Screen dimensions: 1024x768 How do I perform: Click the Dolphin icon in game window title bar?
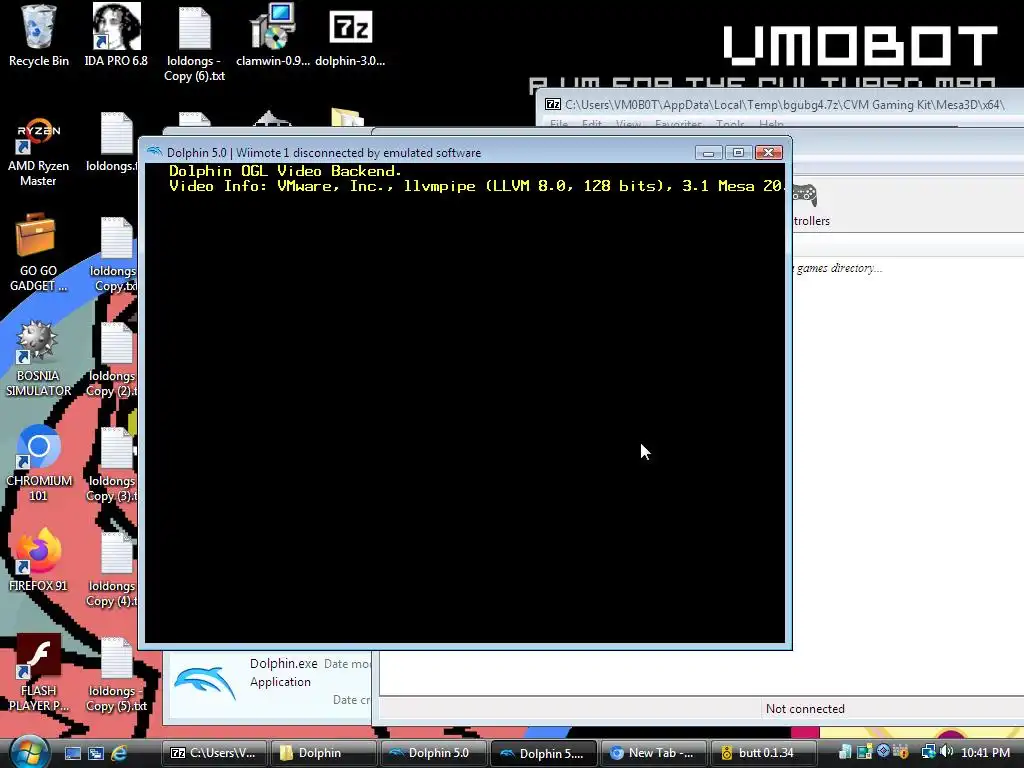point(155,152)
